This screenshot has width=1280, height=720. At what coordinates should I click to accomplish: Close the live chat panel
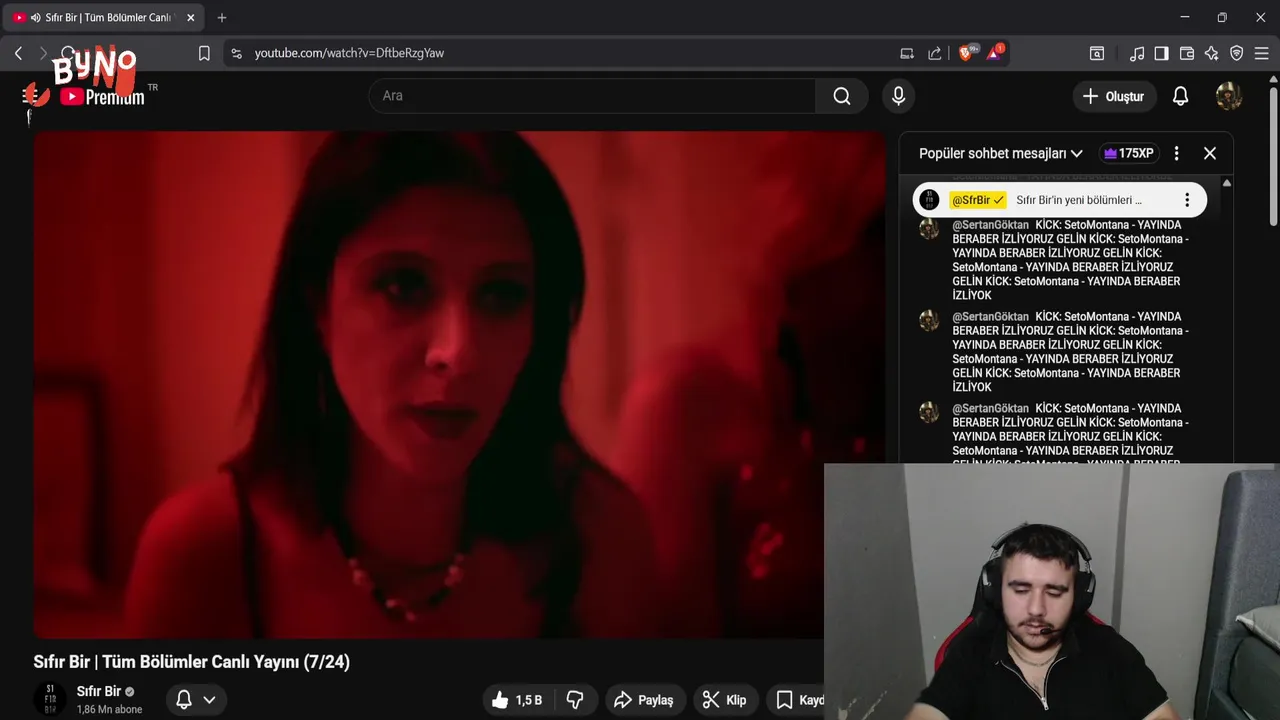coord(1210,153)
